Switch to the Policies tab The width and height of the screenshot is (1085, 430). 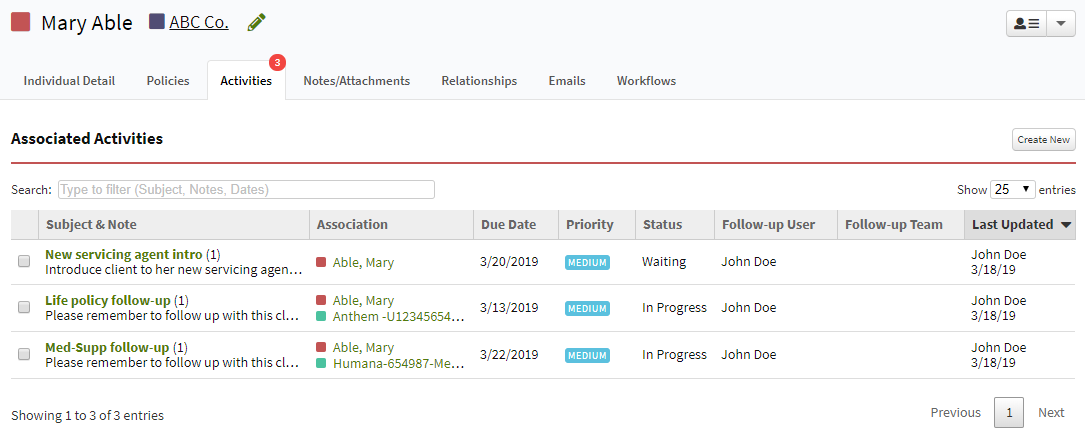pos(168,81)
